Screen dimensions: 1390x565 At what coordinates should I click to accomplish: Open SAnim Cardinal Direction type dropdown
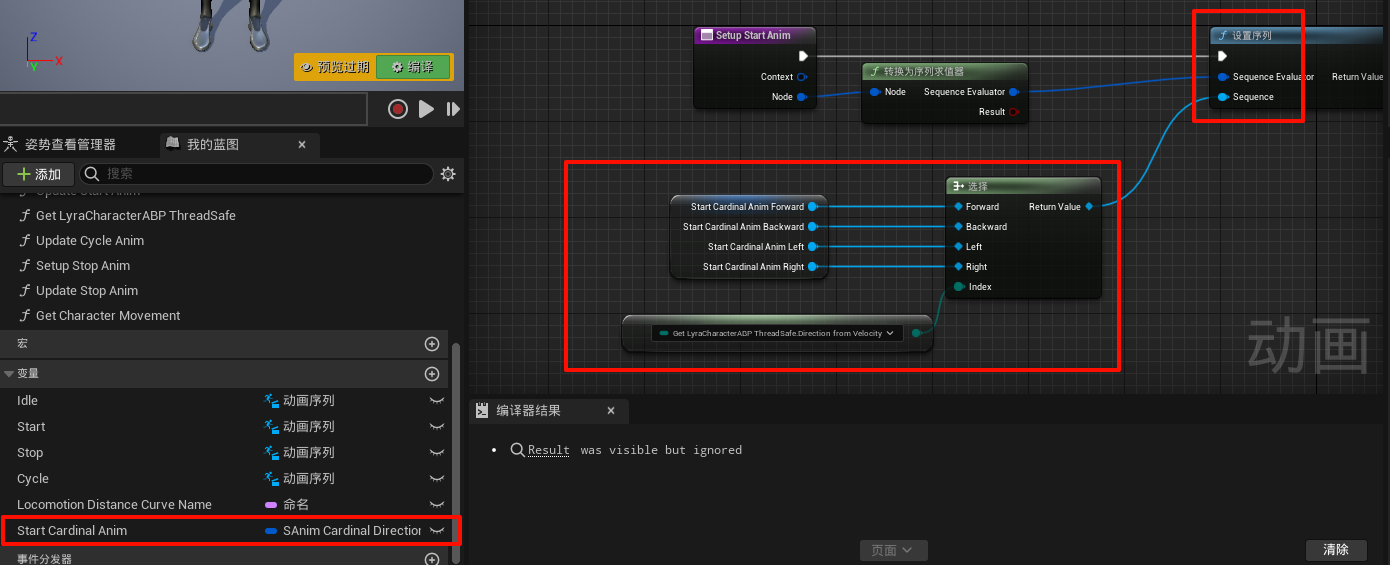pos(343,531)
